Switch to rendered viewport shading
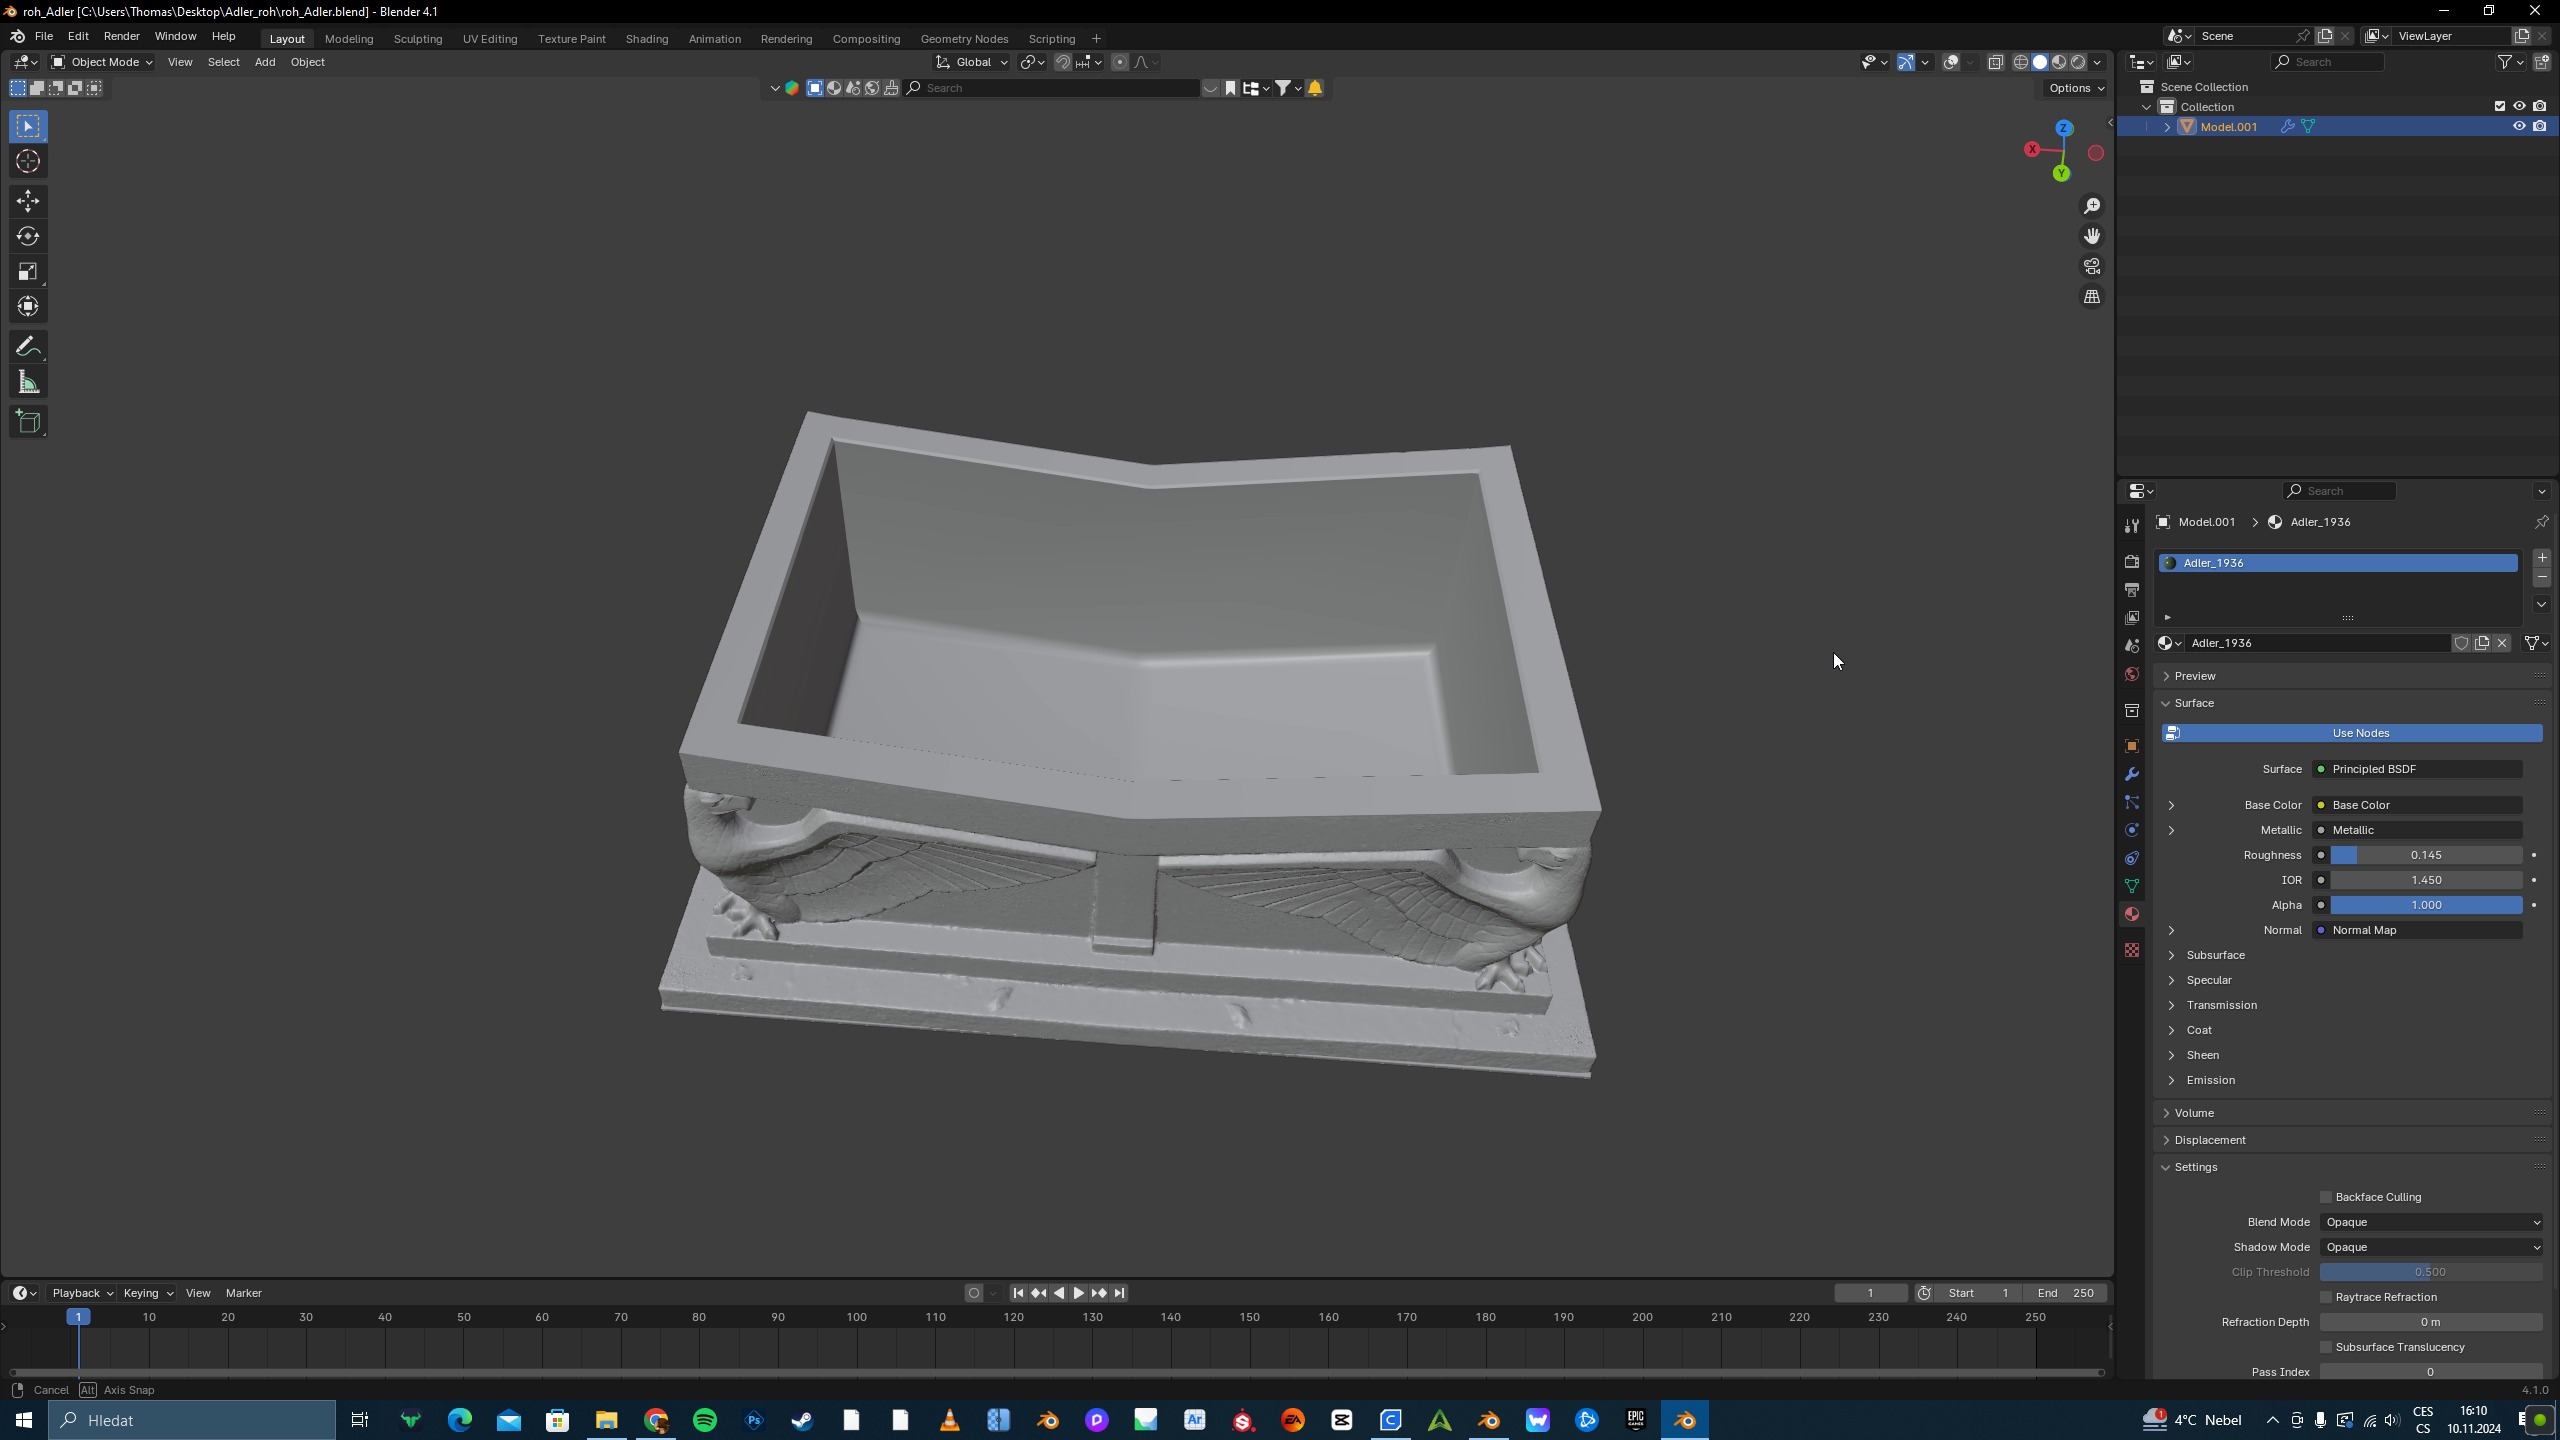2560x1440 pixels. click(x=2078, y=62)
